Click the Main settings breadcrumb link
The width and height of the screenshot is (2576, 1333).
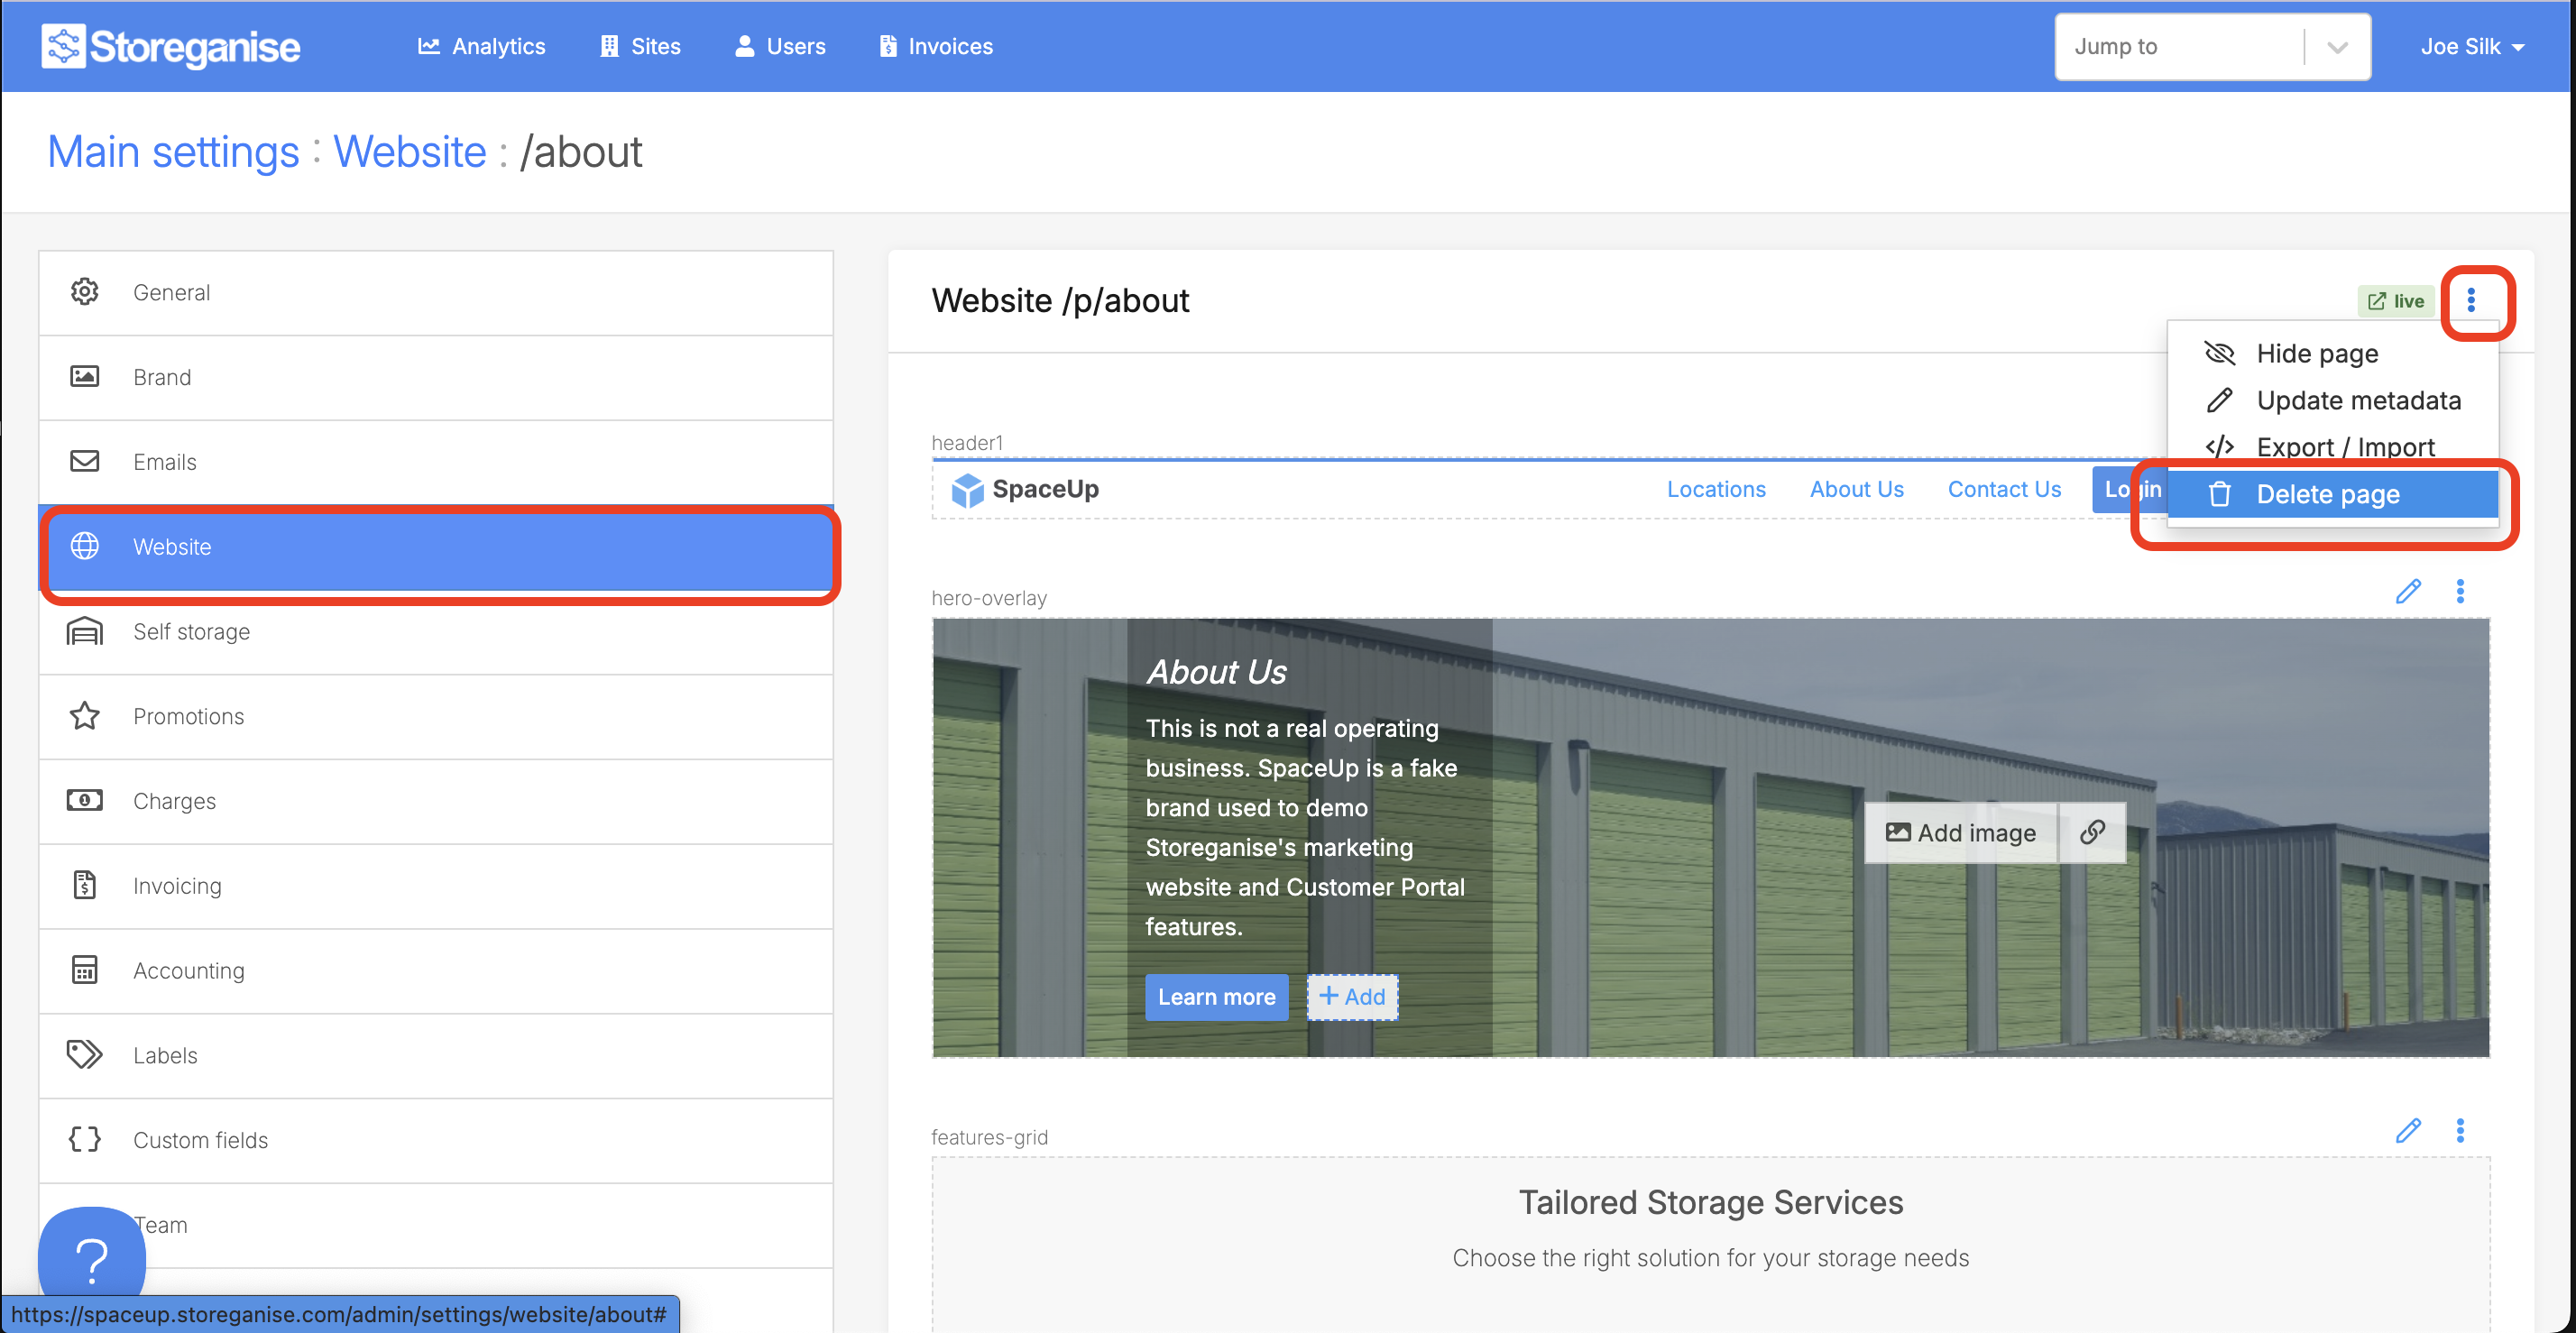coord(173,152)
